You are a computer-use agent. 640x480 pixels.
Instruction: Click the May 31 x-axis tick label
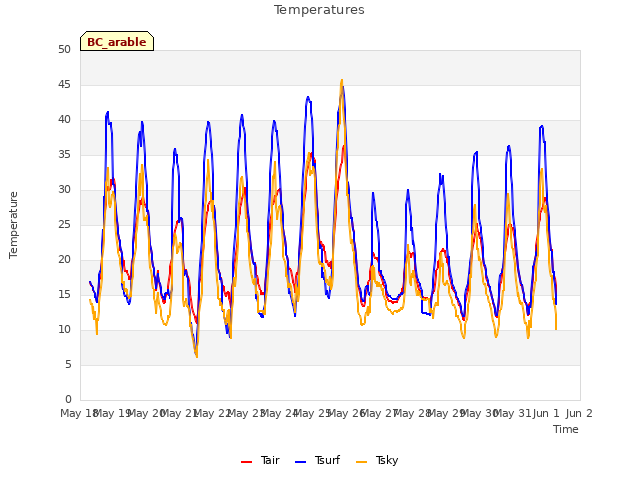coord(513,413)
